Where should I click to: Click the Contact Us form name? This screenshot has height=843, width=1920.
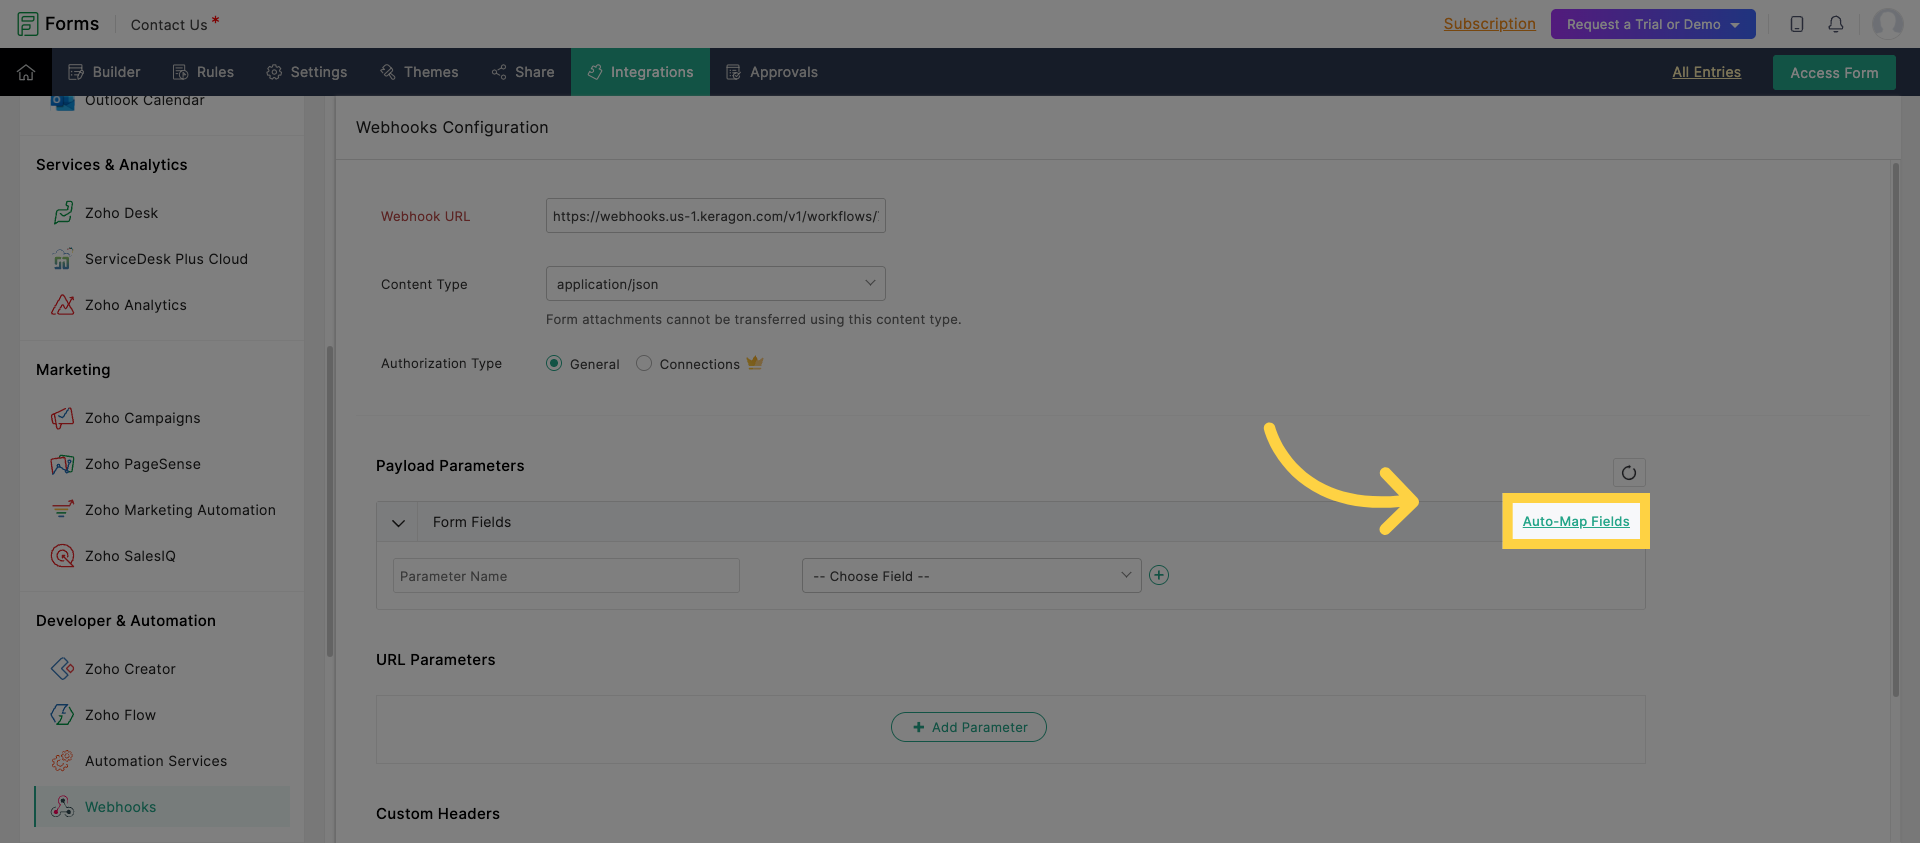click(169, 24)
